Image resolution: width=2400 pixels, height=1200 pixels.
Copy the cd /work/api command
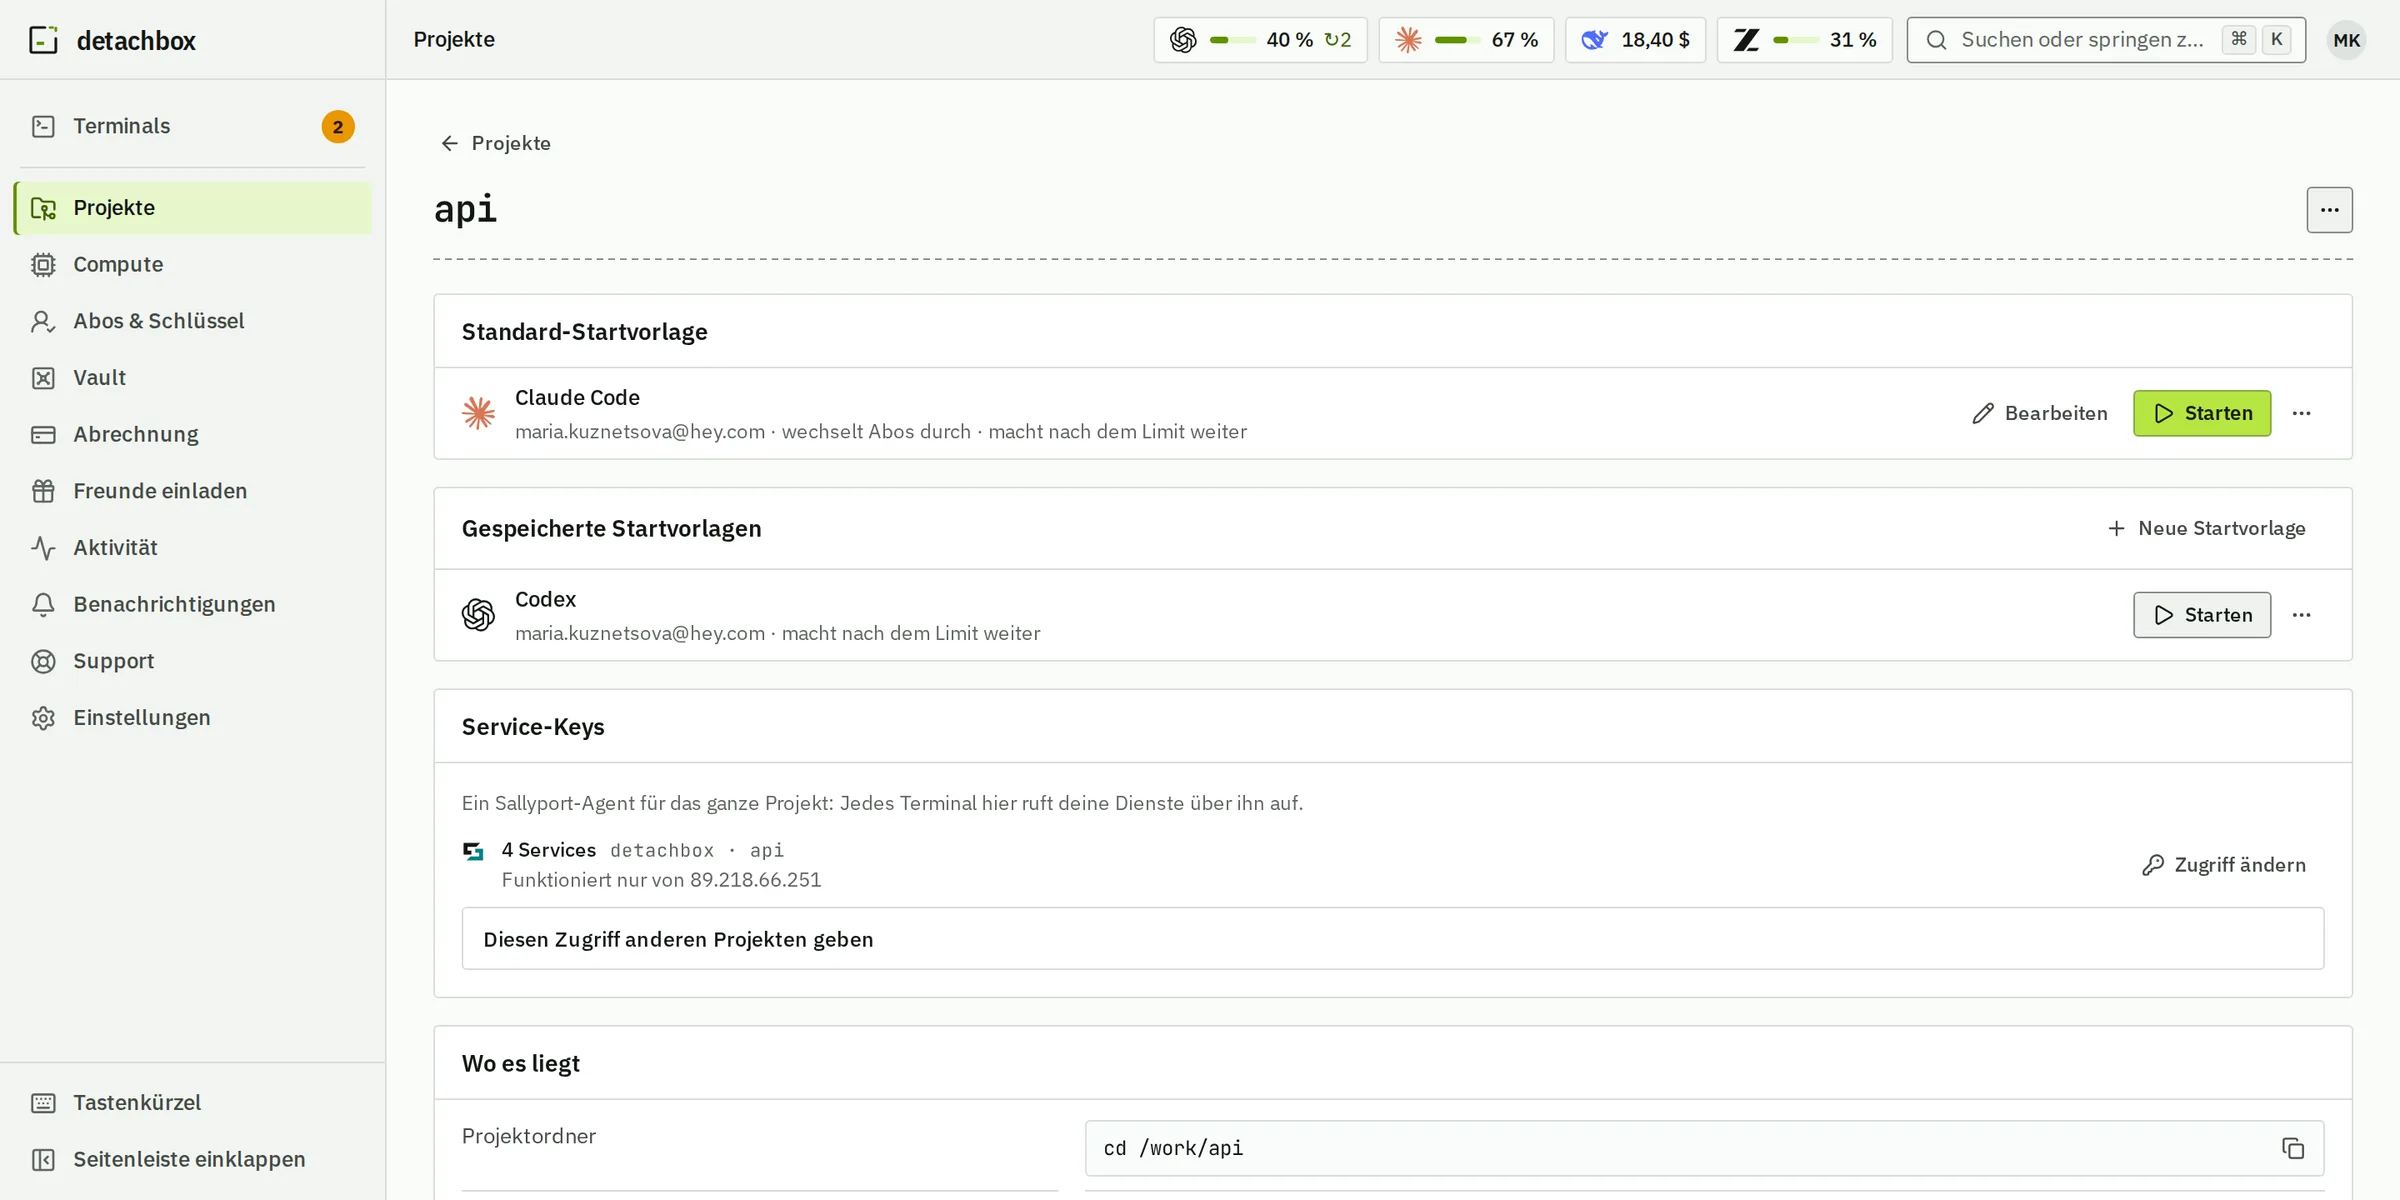2293,1148
